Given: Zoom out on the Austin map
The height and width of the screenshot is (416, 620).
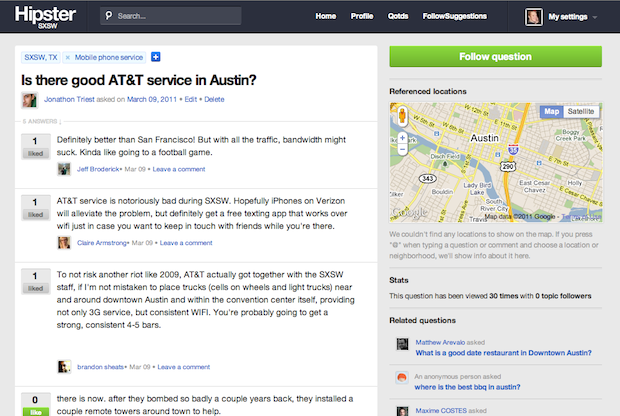Looking at the screenshot, I should tap(402, 150).
